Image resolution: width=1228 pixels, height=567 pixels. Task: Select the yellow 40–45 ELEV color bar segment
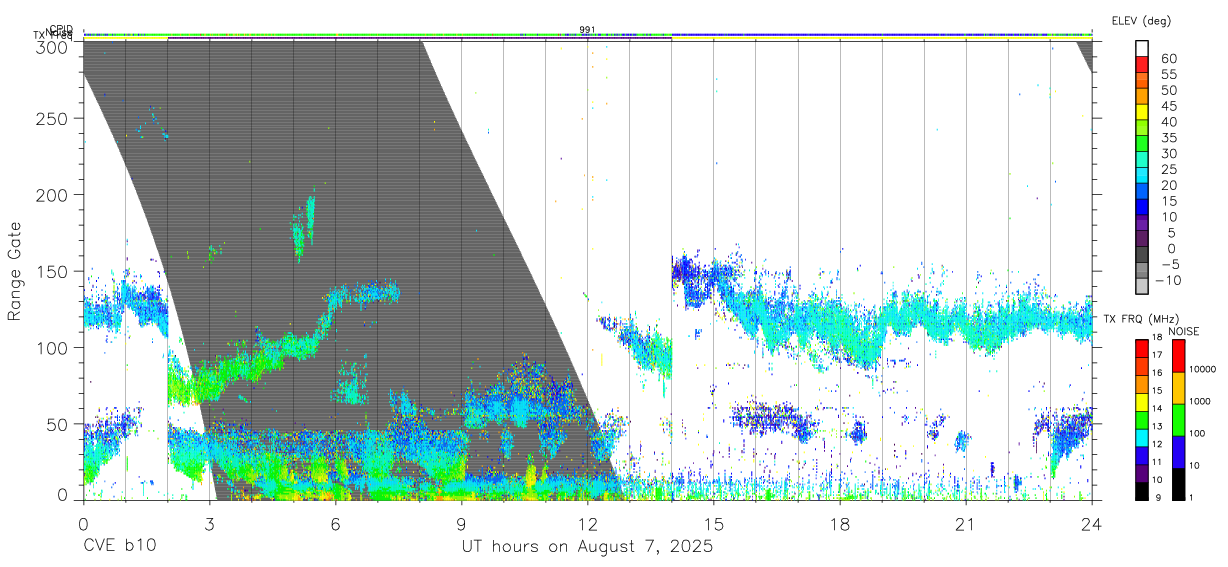[1143, 113]
